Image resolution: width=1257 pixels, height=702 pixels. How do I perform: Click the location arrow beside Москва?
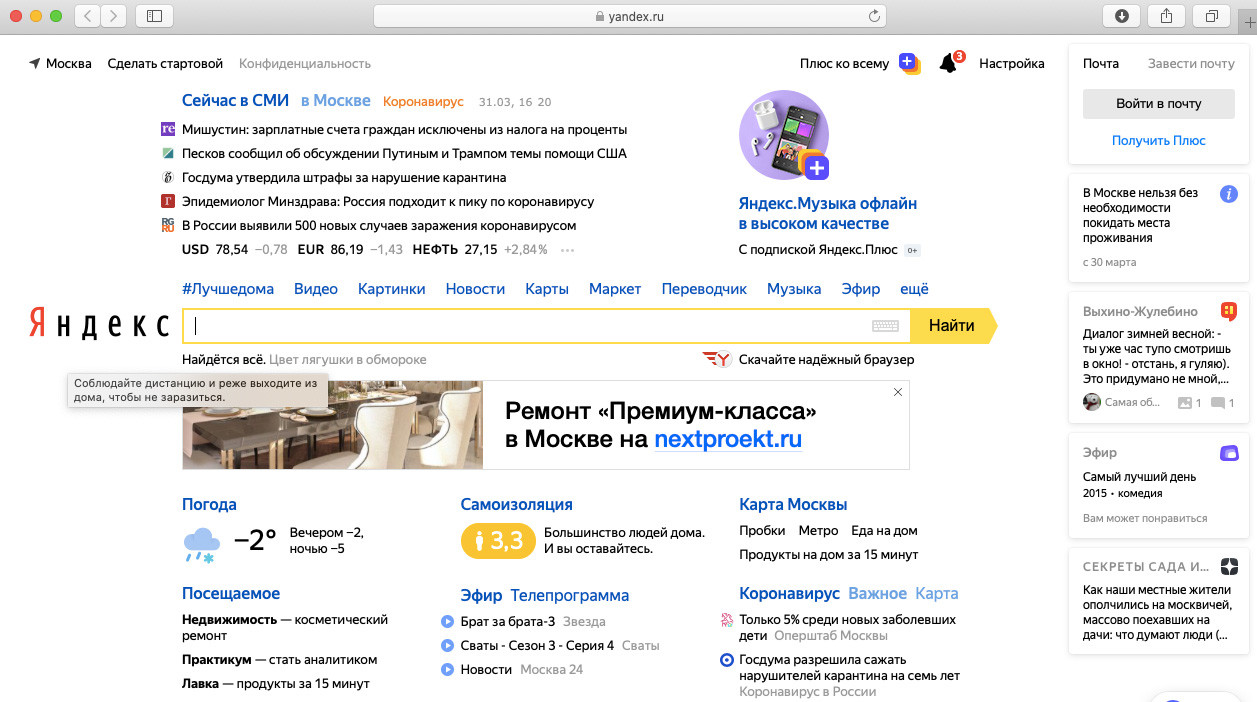pyautogui.click(x=35, y=63)
